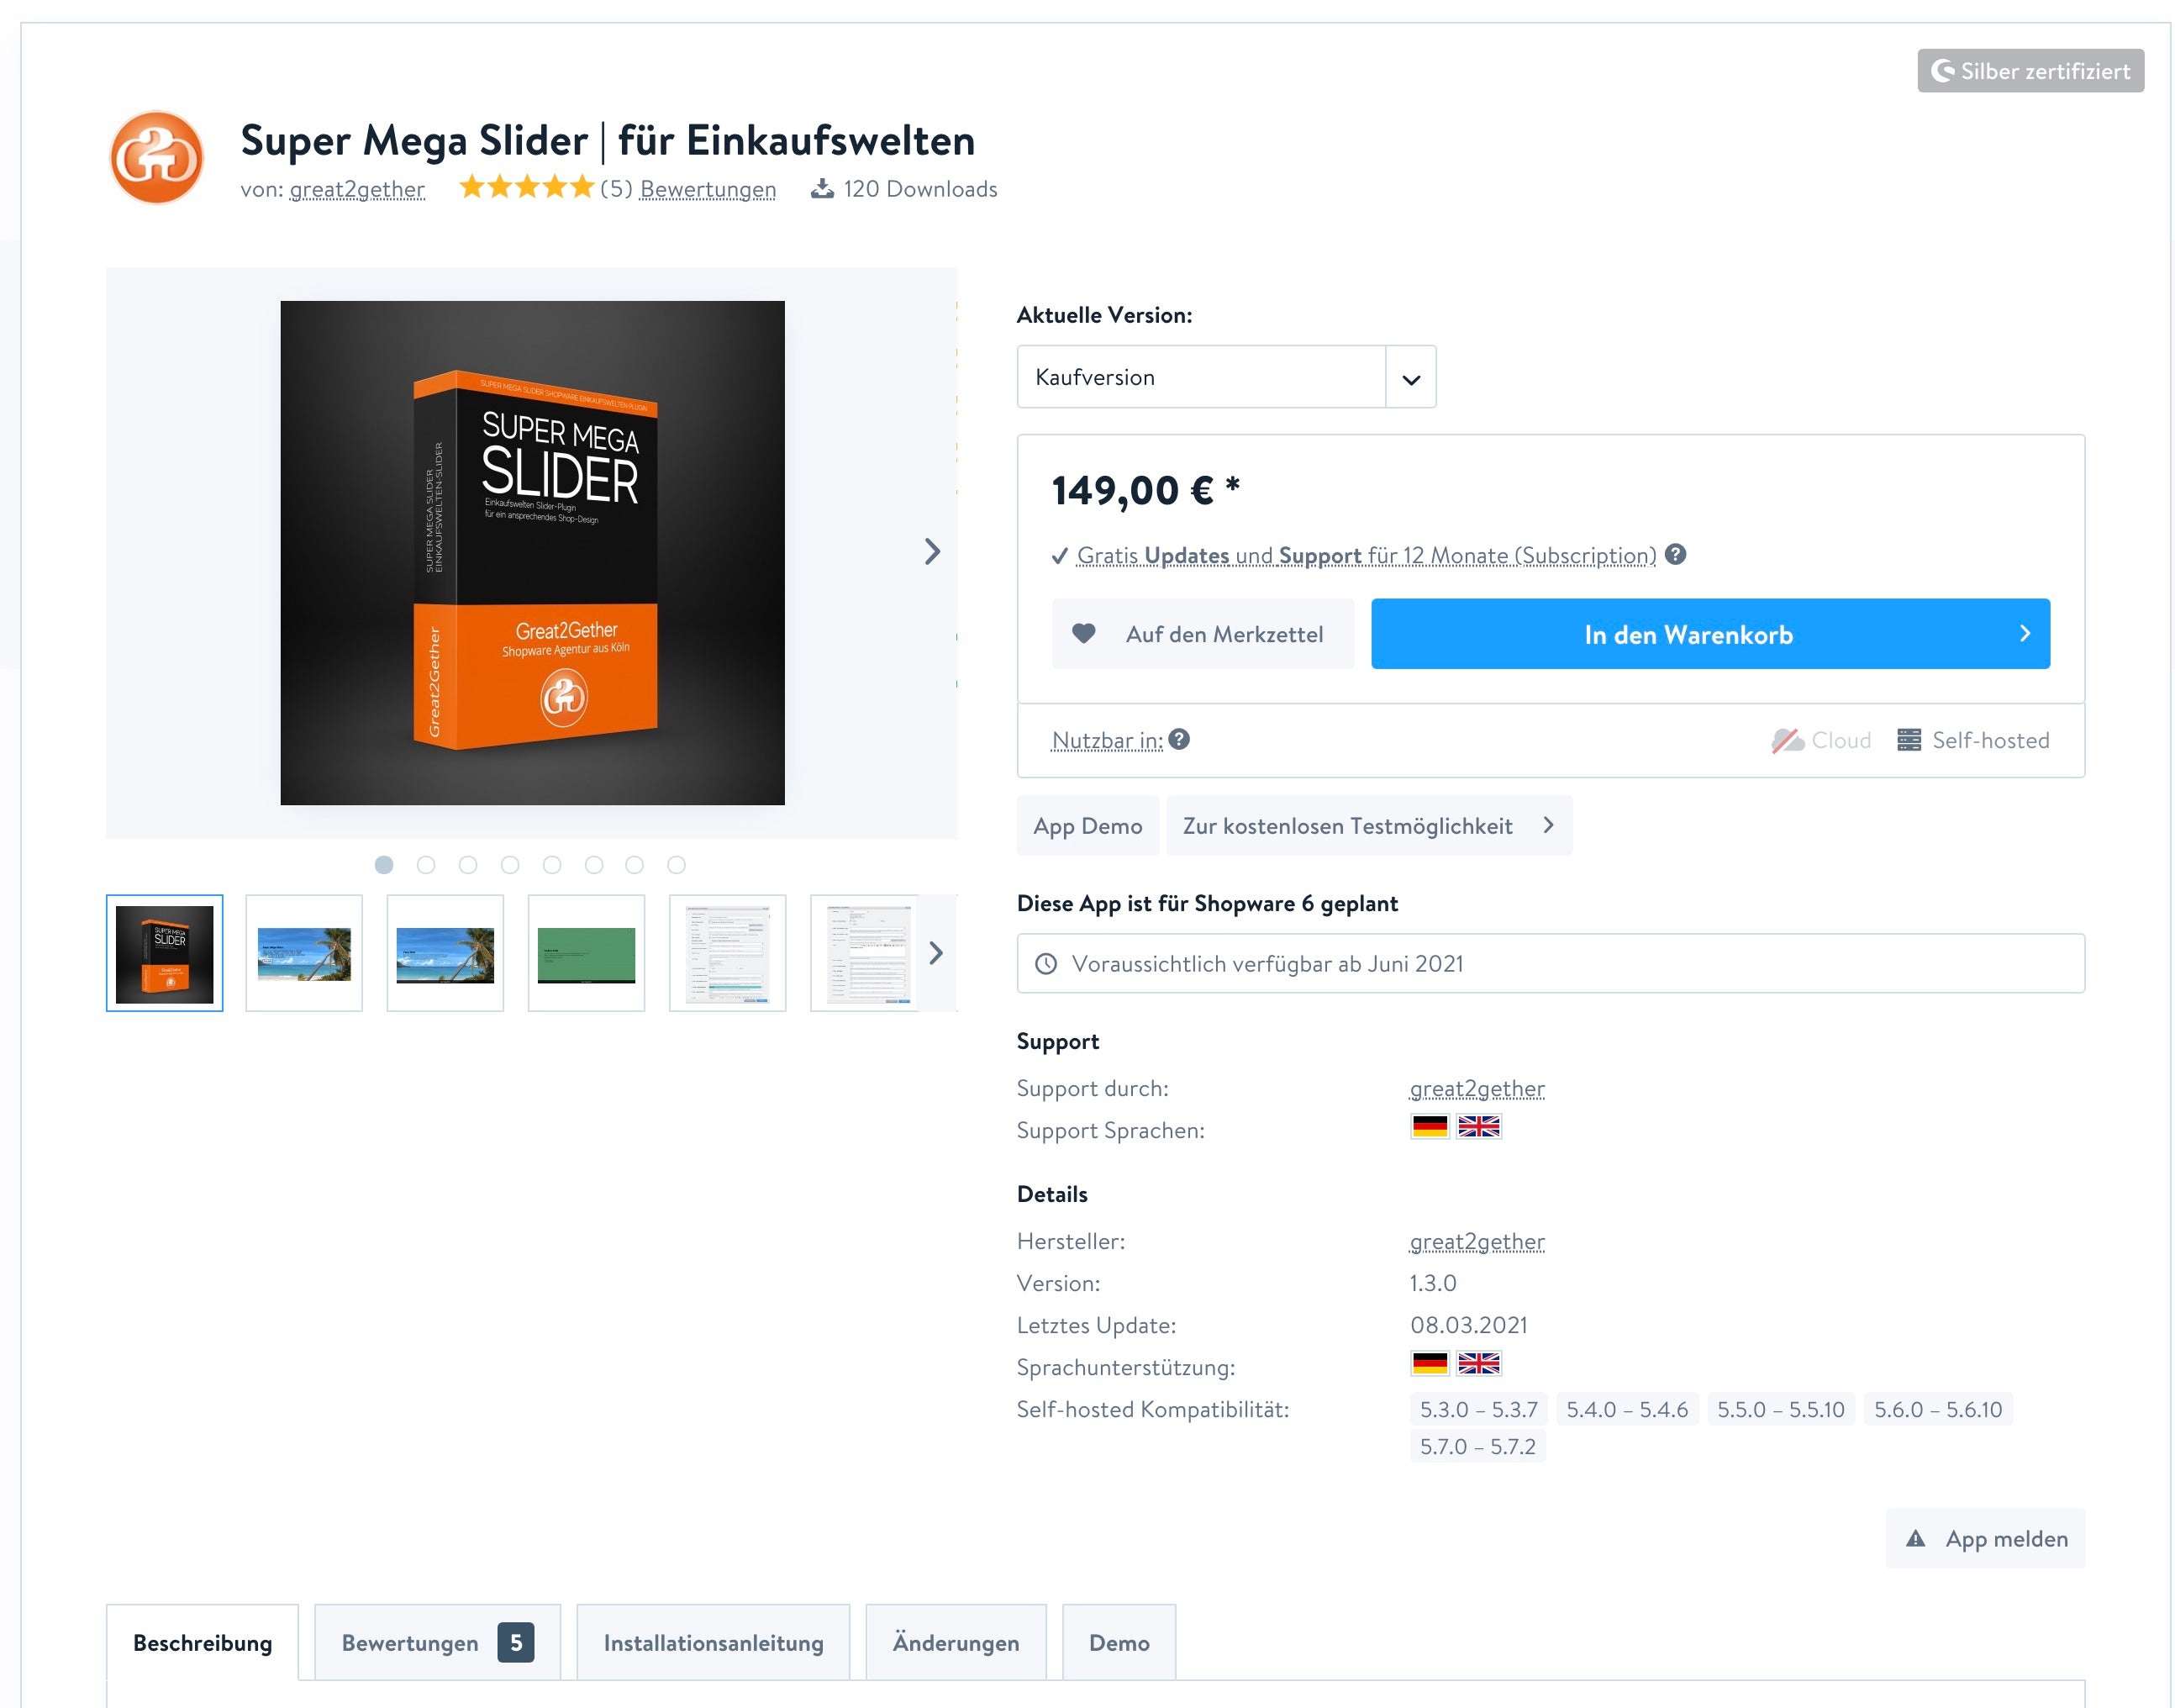2175x1708 pixels.
Task: Click the heart icon on Merkzettel button
Action: click(1083, 633)
